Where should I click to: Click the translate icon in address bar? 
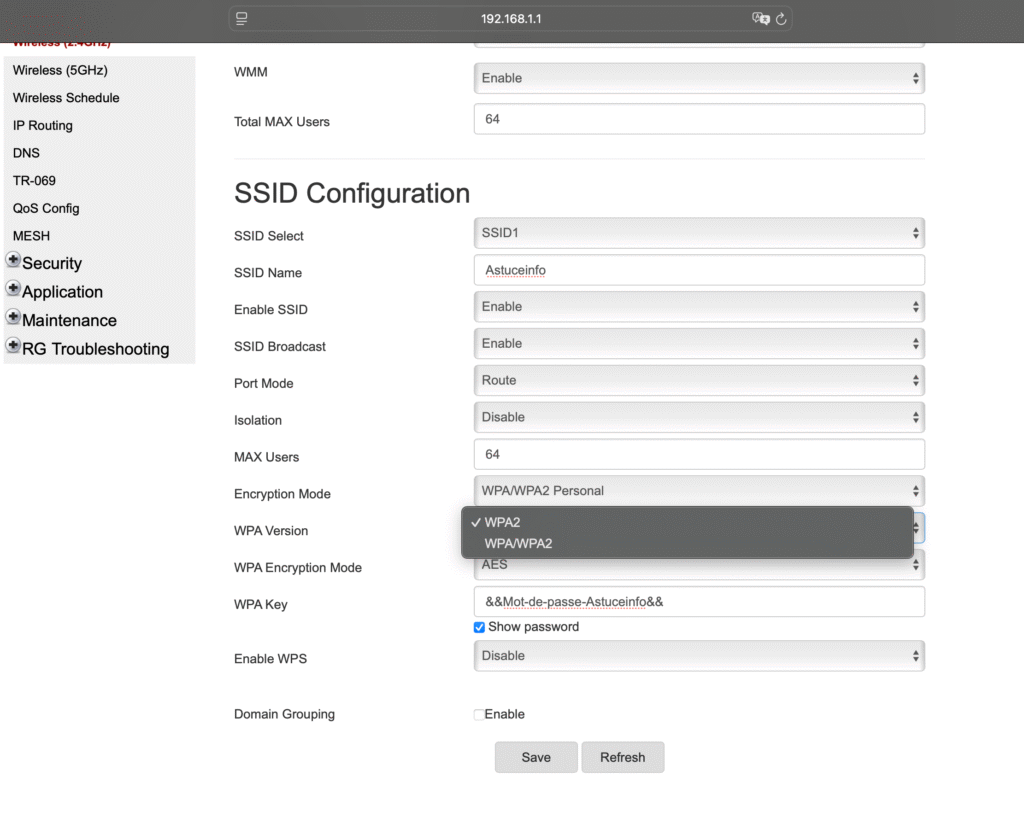pyautogui.click(x=760, y=19)
